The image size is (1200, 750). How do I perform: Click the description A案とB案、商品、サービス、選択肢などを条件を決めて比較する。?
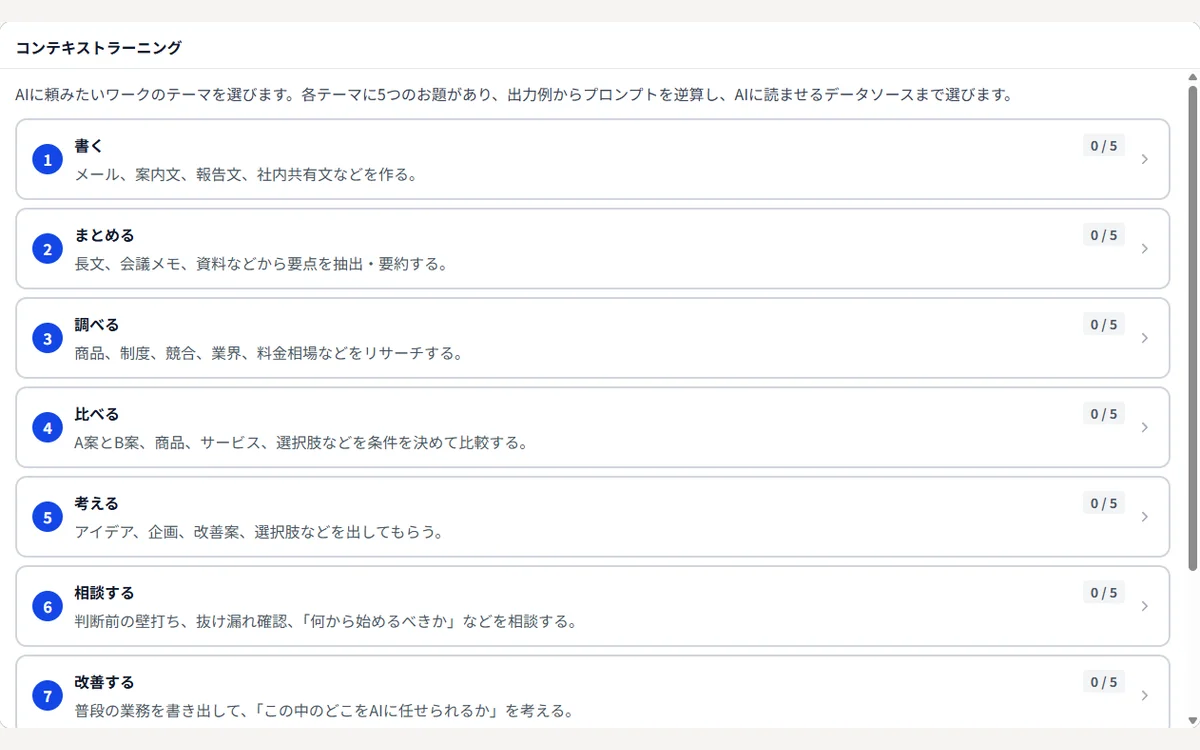301,442
